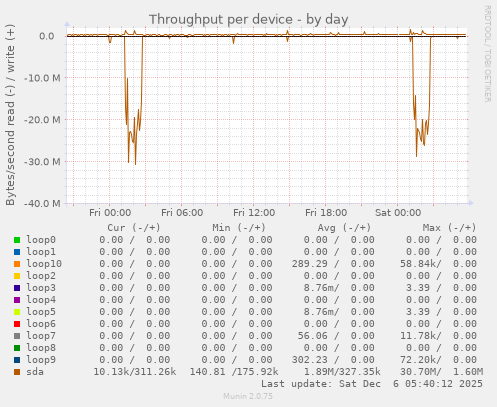Click the Fri 18:00 axis label
497x407 pixels.
pyautogui.click(x=326, y=213)
